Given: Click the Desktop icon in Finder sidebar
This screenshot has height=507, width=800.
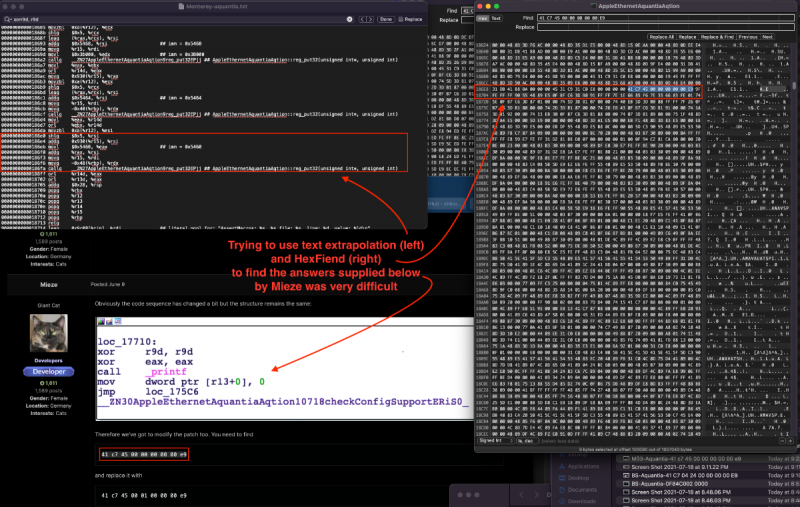Looking at the screenshot, I should (562, 478).
